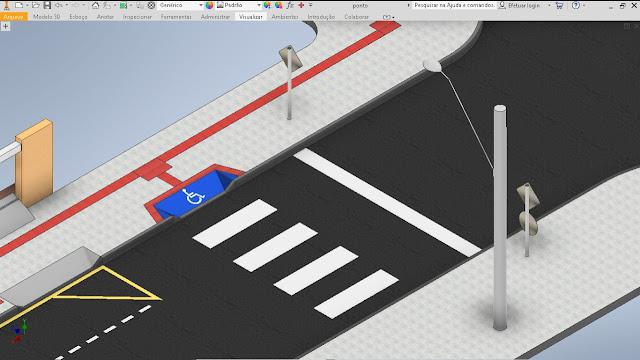This screenshot has height=360, width=640.
Task: Switch to the Introdução tab
Action: pyautogui.click(x=321, y=17)
